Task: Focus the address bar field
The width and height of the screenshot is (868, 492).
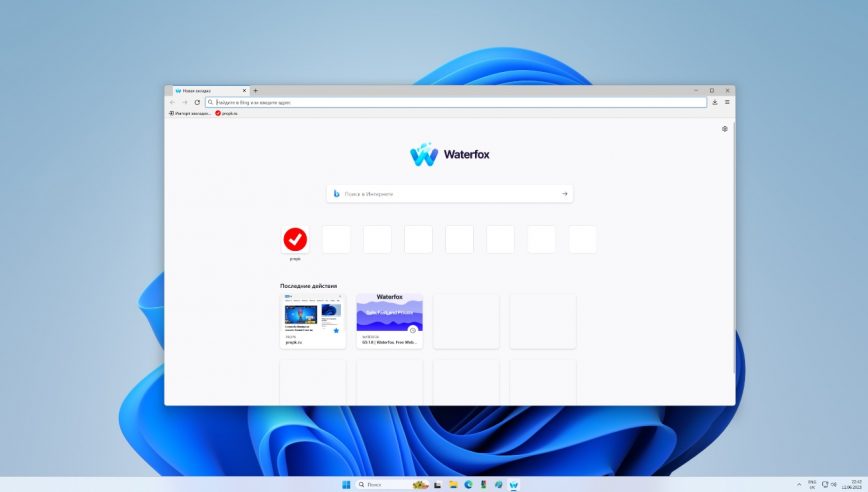Action: click(456, 102)
